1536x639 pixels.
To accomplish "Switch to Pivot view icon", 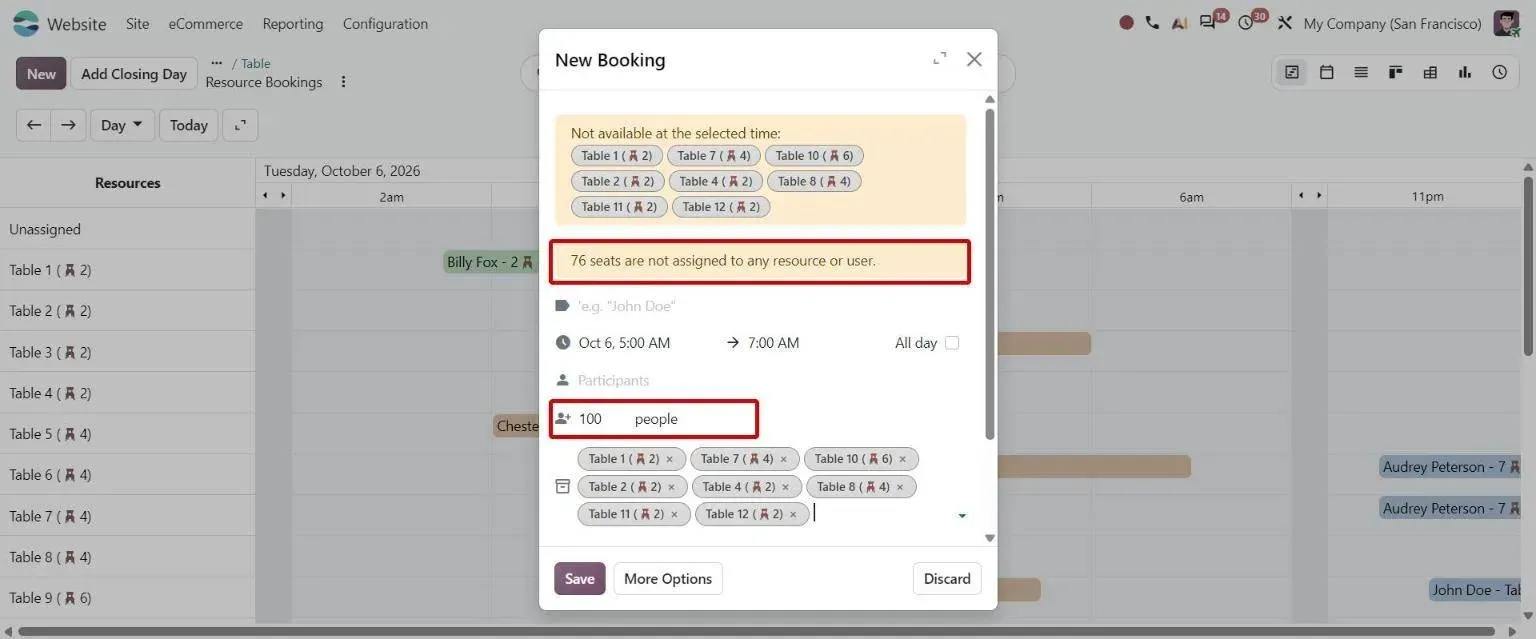I will click(x=1430, y=72).
